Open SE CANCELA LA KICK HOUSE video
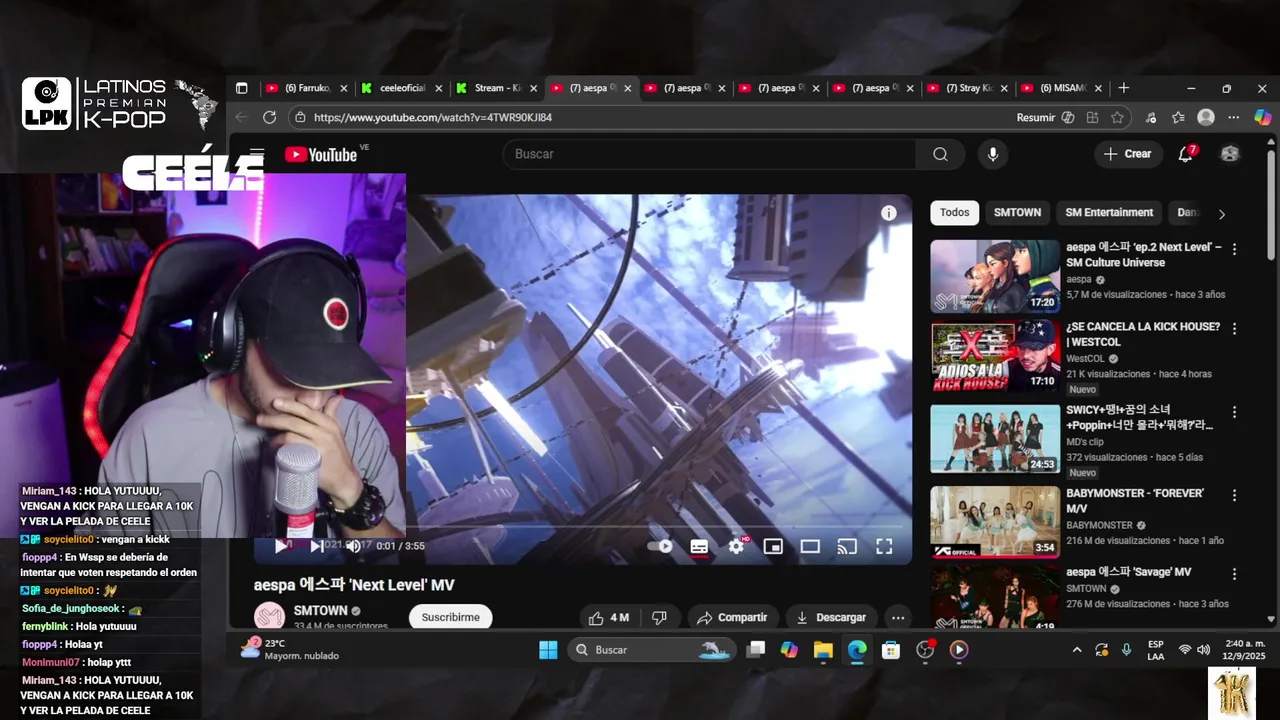 pos(995,356)
